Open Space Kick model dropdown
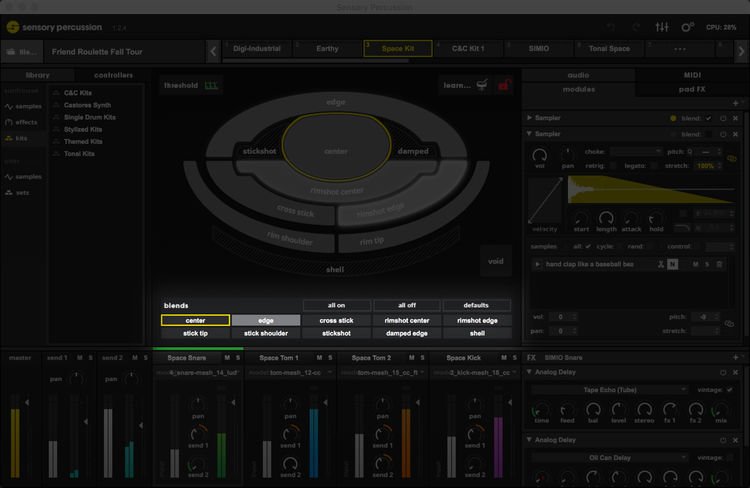 click(x=474, y=373)
